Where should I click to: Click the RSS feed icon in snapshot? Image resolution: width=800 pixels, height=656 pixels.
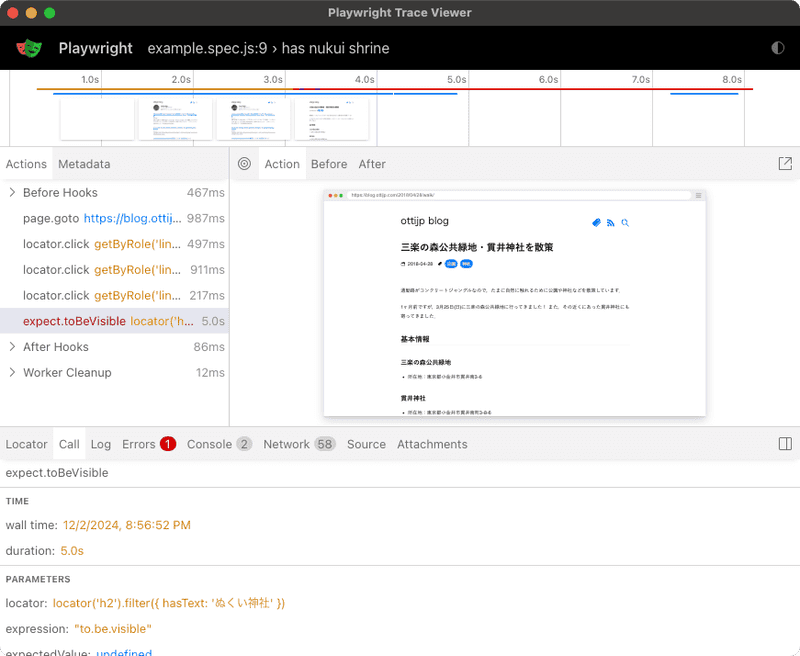(610, 222)
